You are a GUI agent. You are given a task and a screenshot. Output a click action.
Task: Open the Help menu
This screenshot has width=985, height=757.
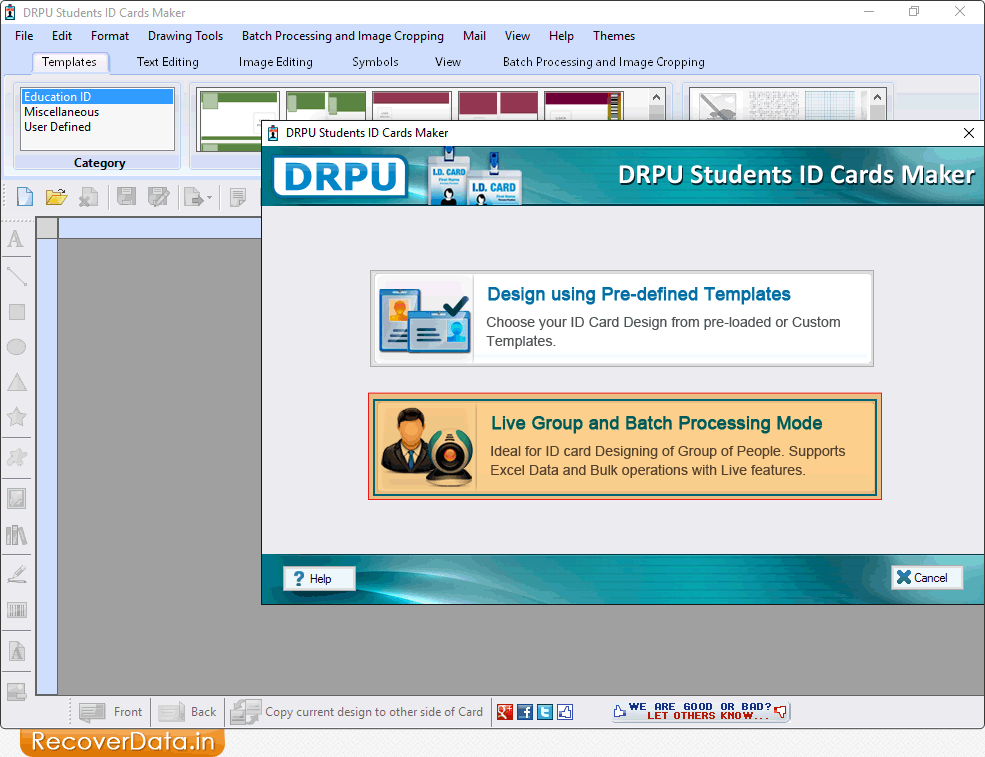(x=561, y=36)
